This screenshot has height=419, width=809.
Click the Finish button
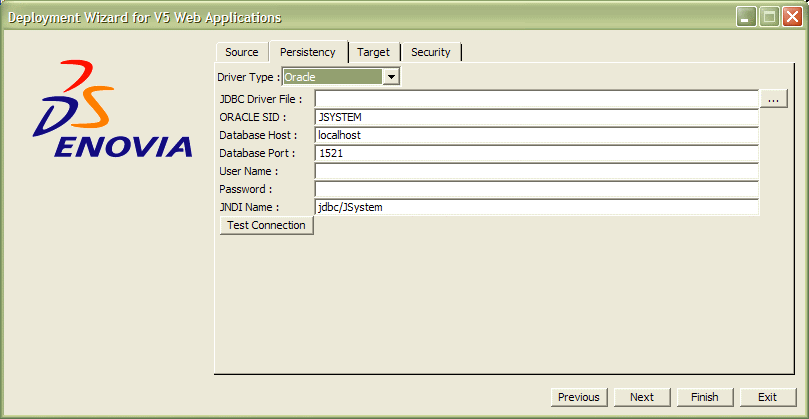704,397
